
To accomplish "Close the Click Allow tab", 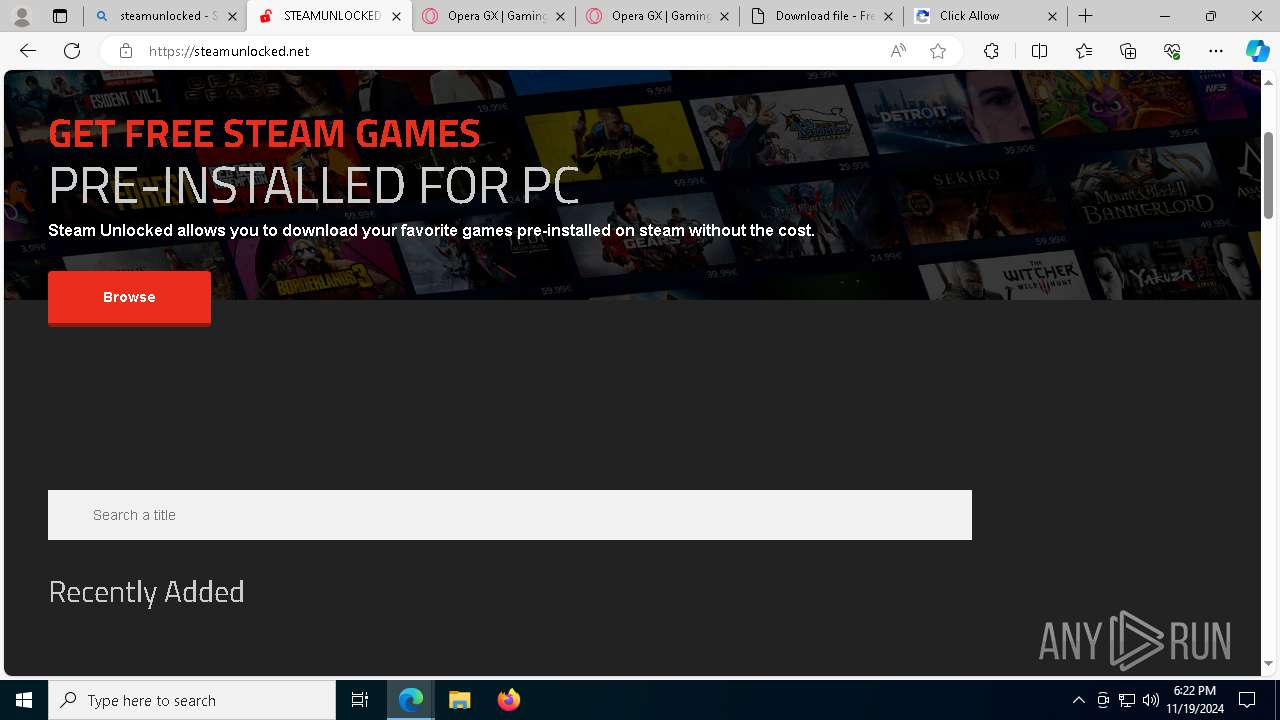I will [1052, 16].
